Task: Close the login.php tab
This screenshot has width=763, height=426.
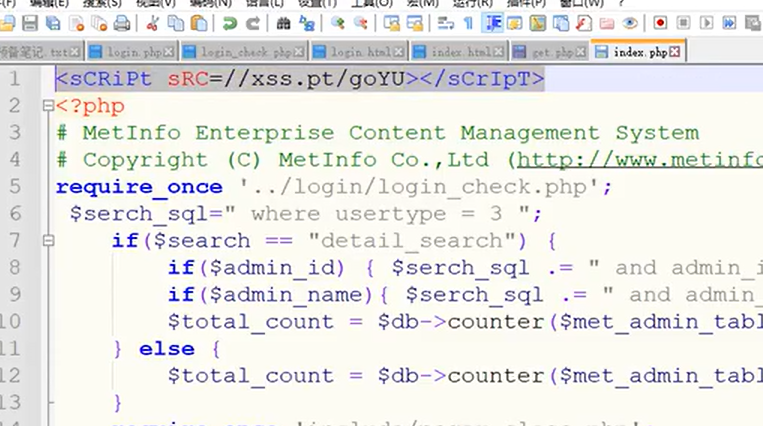Action: pos(168,52)
